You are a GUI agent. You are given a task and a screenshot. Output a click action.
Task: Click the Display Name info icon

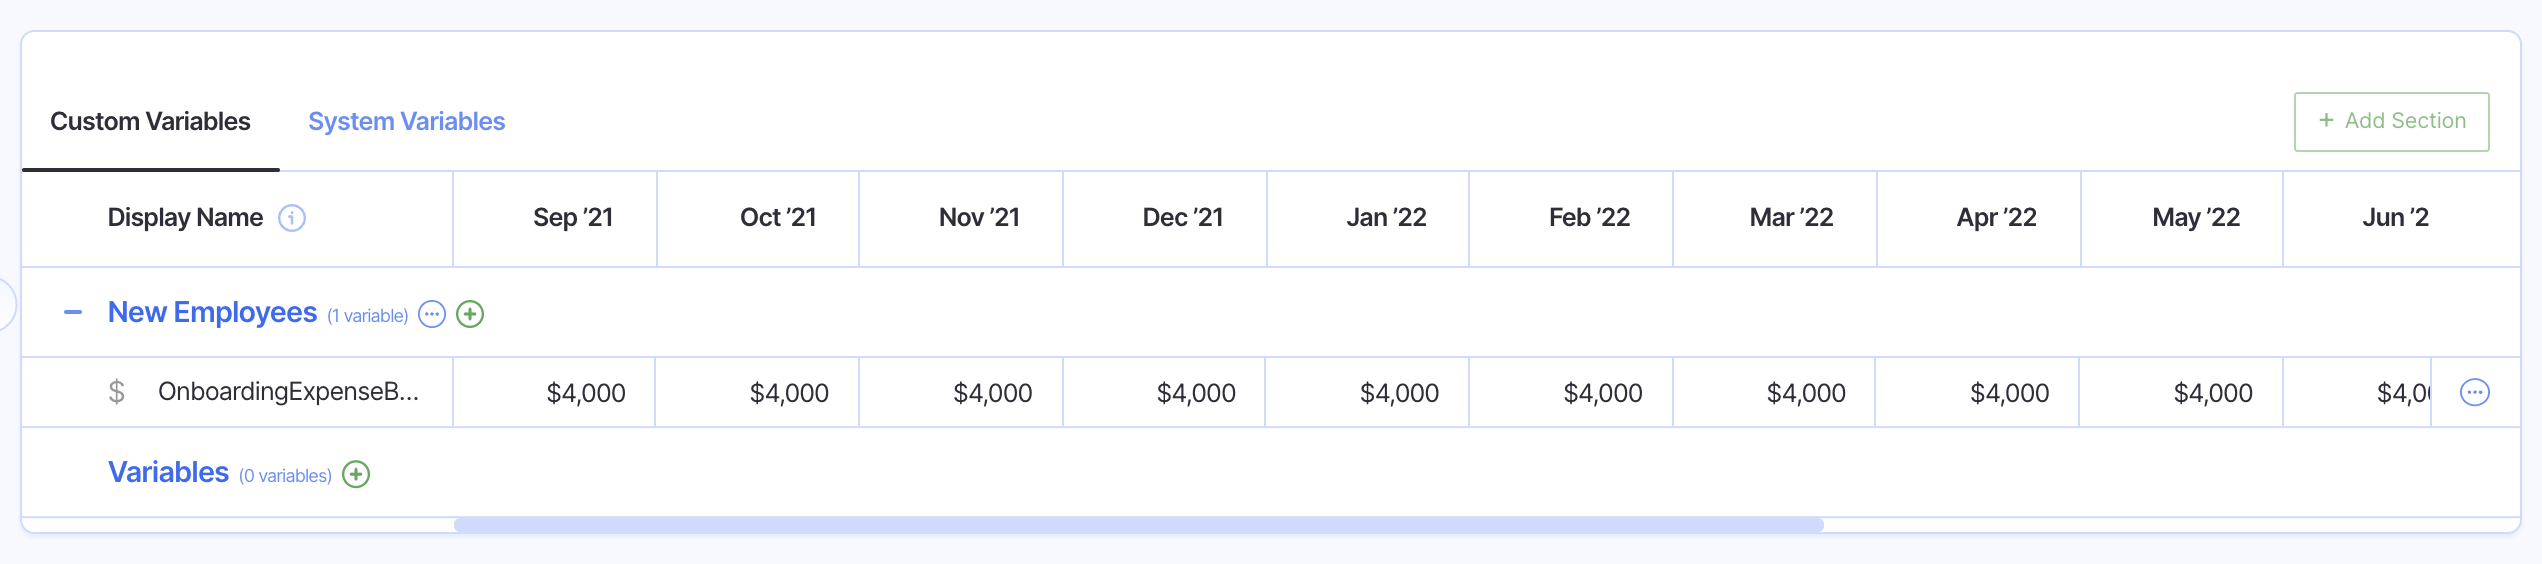(292, 218)
